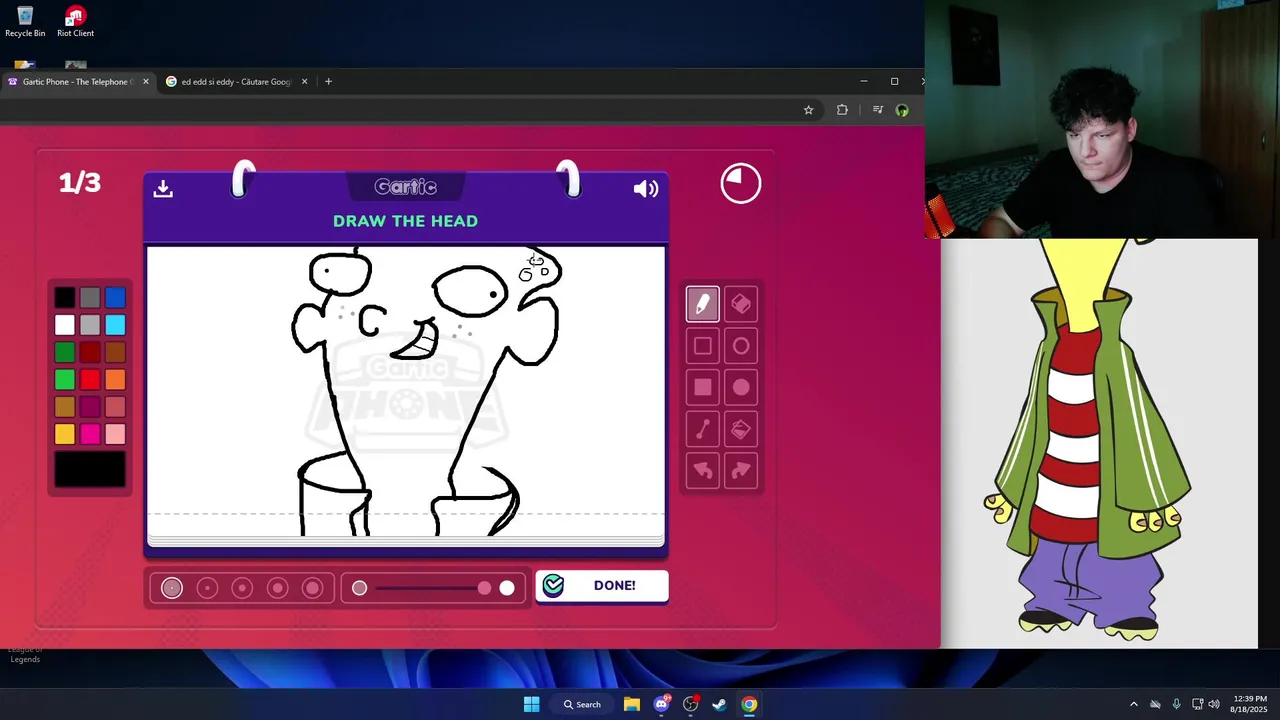Click the character body reference image
Screen dimensions: 1280x720
[1099, 443]
